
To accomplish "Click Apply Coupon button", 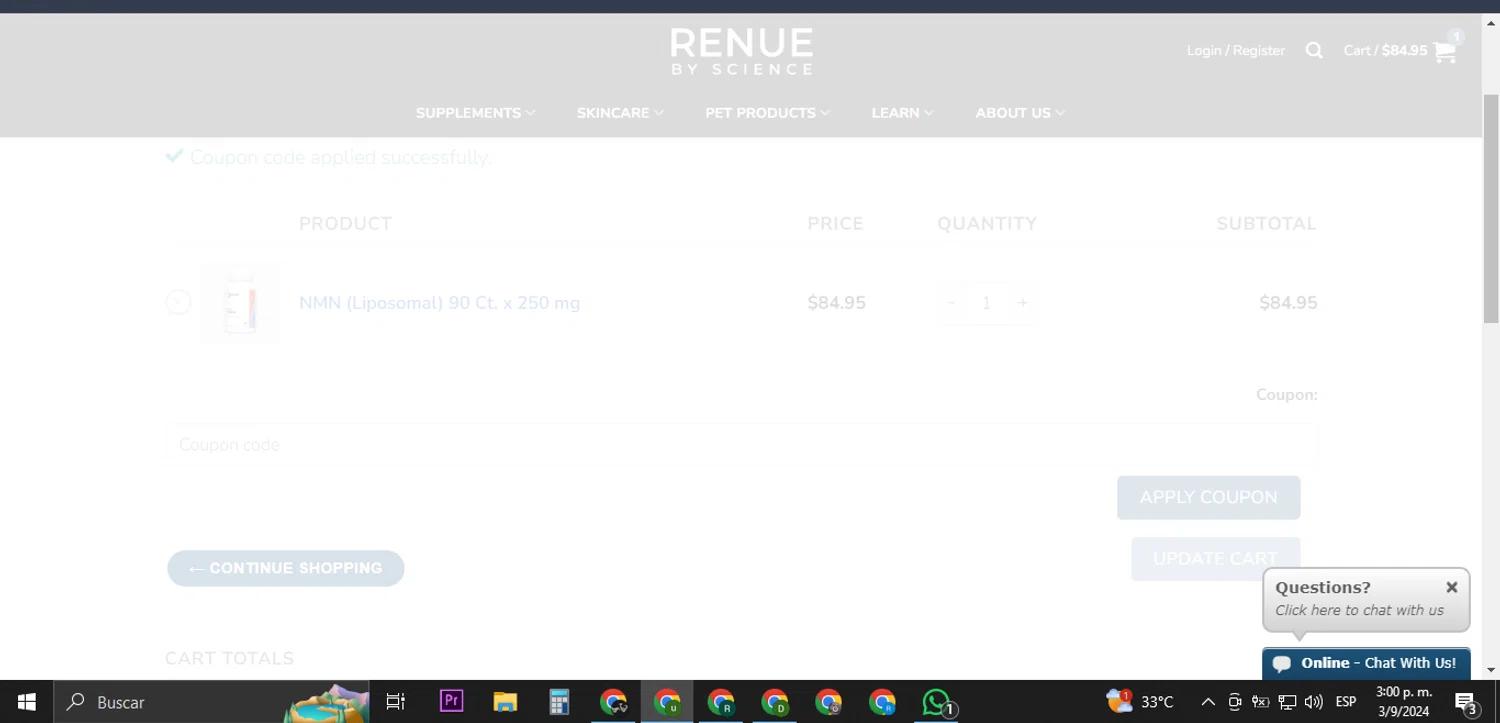I will pos(1208,497).
